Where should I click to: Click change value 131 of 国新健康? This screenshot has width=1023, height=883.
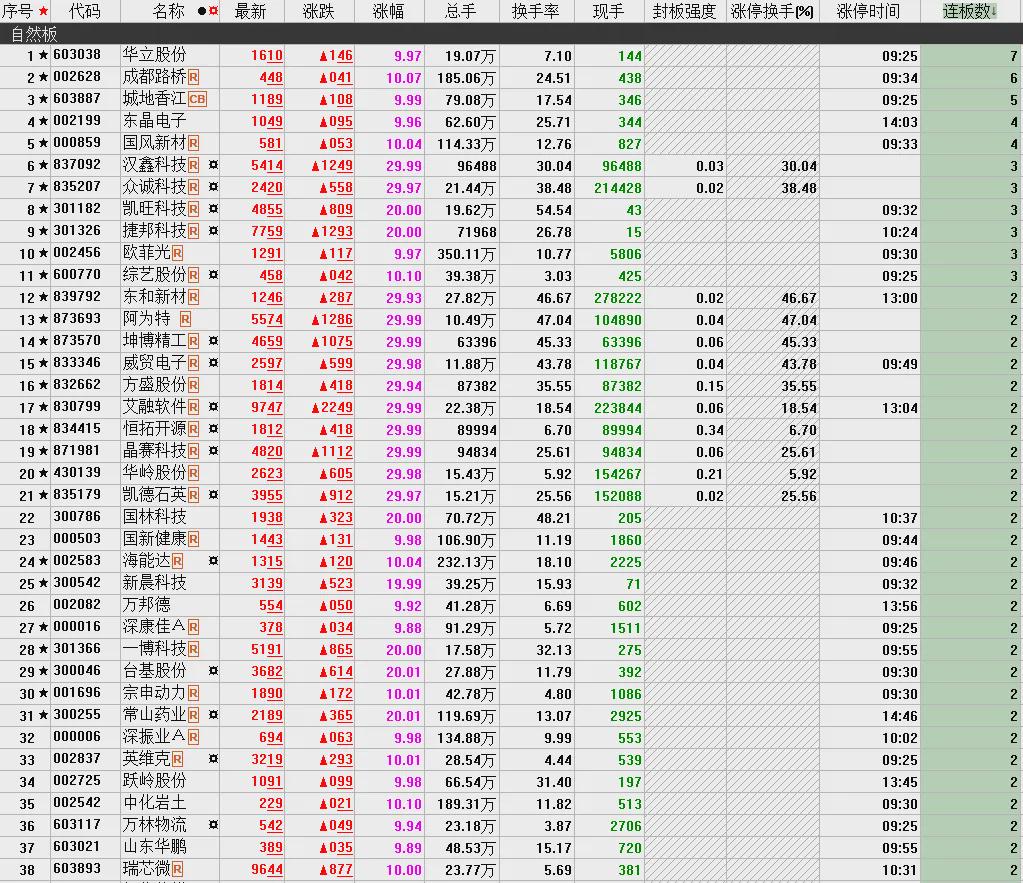pyautogui.click(x=336, y=540)
